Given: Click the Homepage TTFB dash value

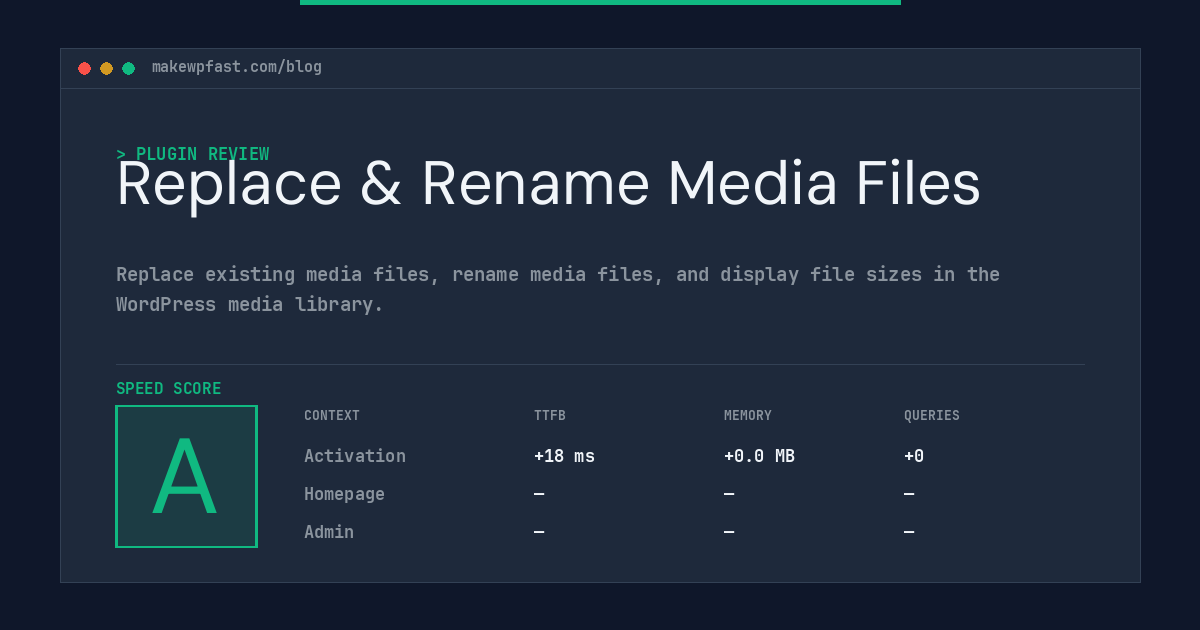Looking at the screenshot, I should [x=539, y=494].
